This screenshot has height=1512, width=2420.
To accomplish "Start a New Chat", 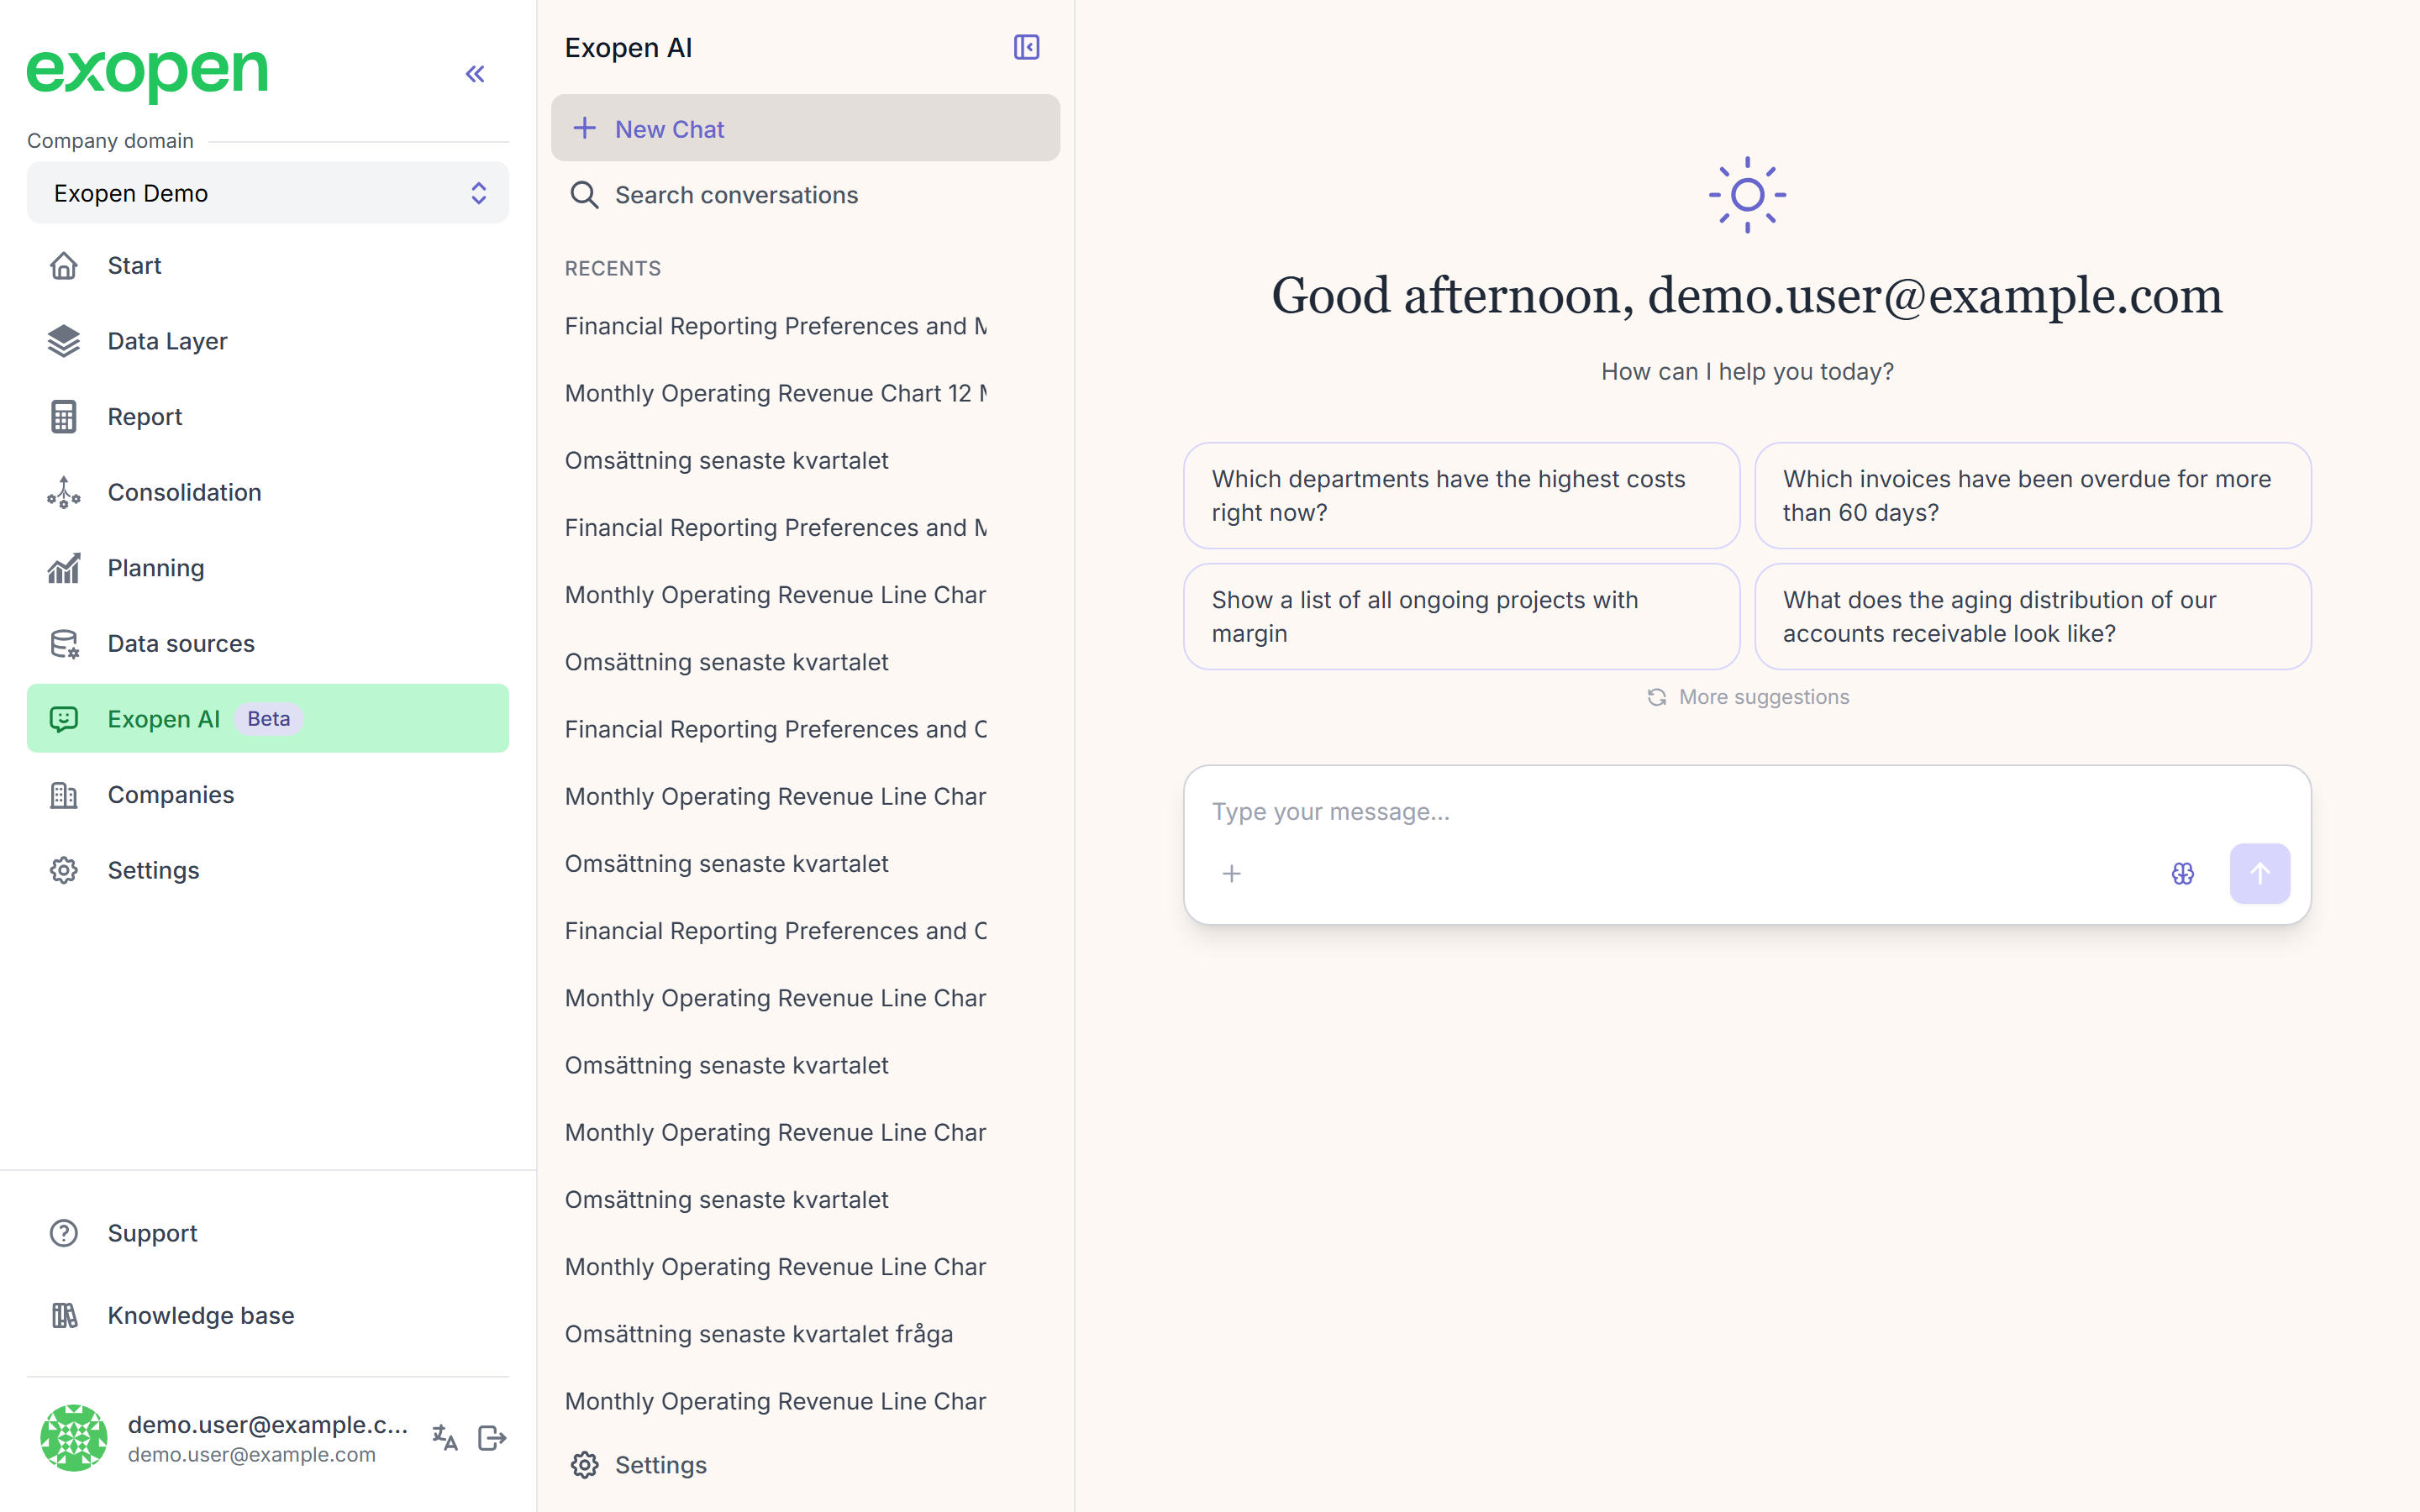I will pyautogui.click(x=805, y=129).
